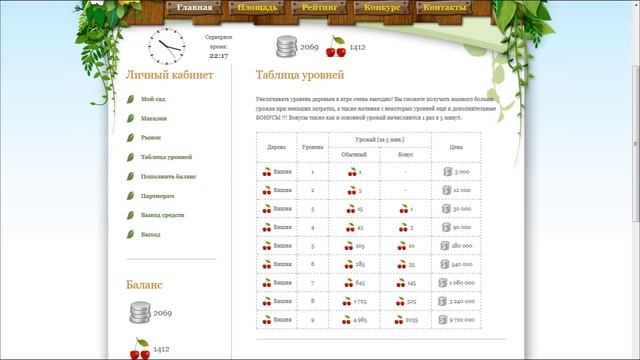The height and width of the screenshot is (360, 640).
Task: Click the Обычный harvest sub-header
Action: pos(354,155)
